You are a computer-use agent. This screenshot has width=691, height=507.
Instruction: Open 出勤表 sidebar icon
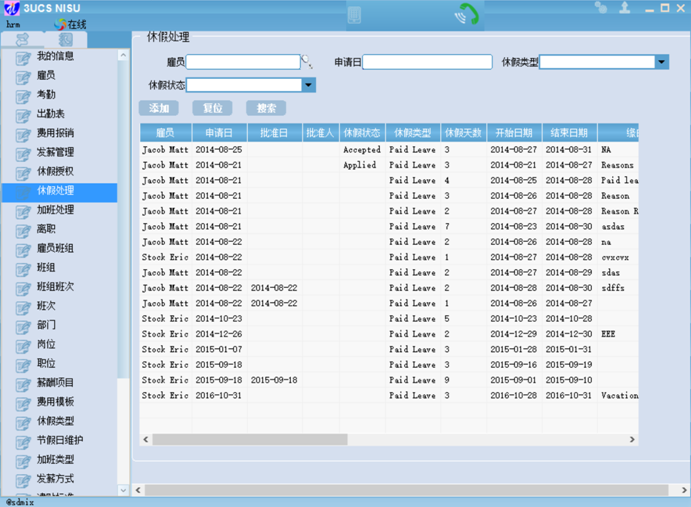tap(23, 116)
